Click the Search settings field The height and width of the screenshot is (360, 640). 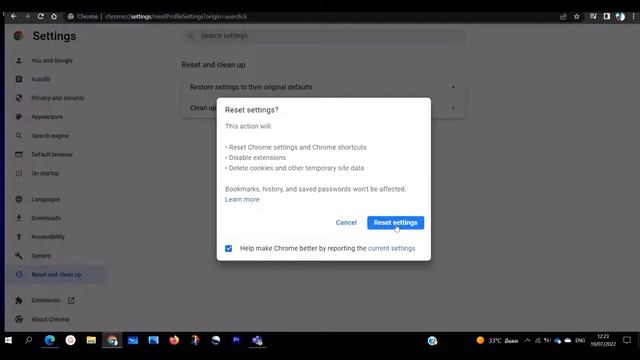(x=323, y=36)
